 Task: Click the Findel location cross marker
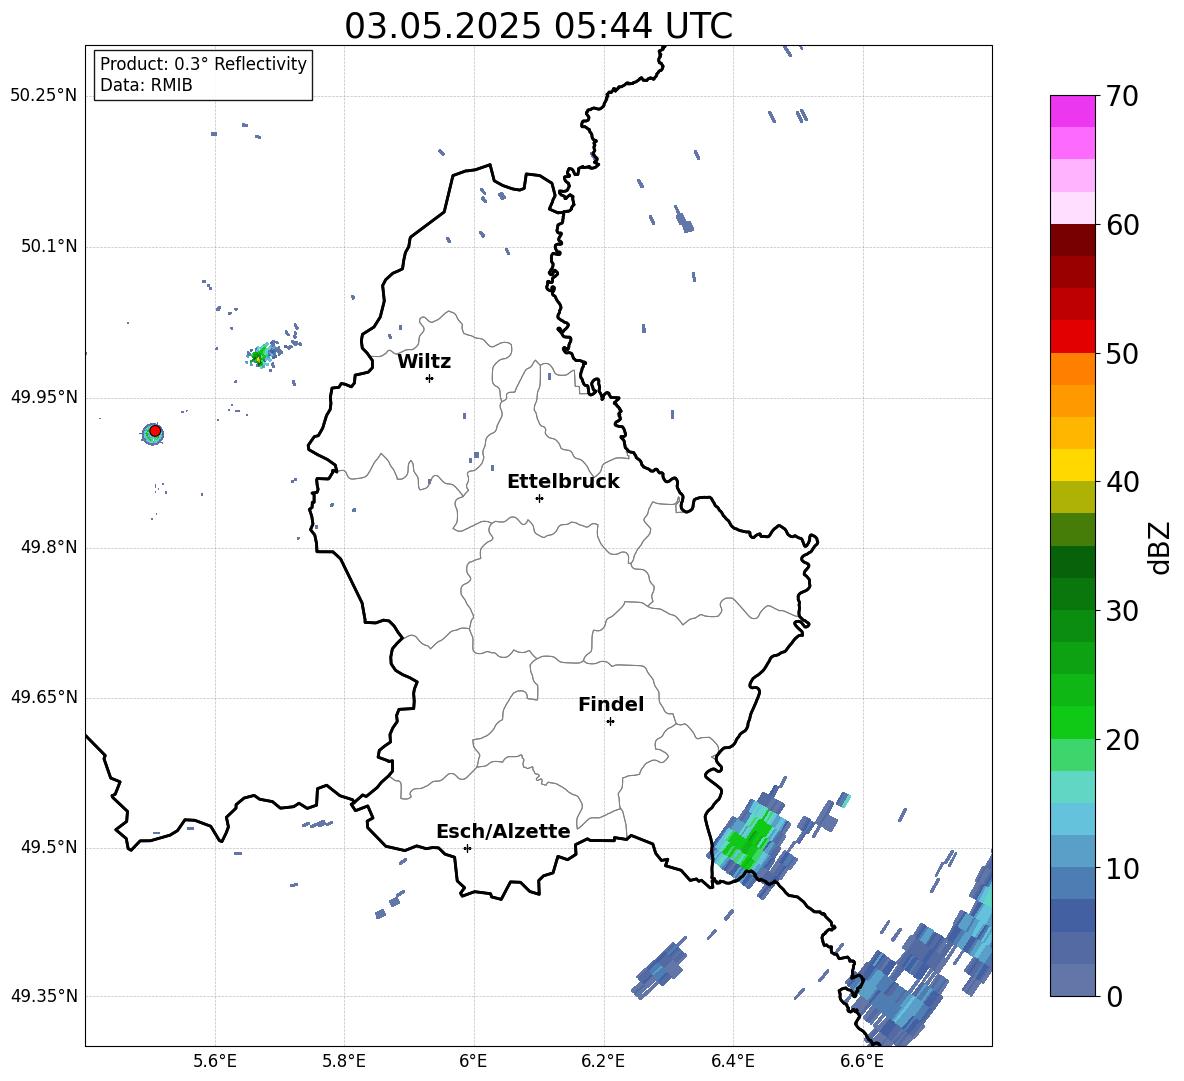click(610, 722)
